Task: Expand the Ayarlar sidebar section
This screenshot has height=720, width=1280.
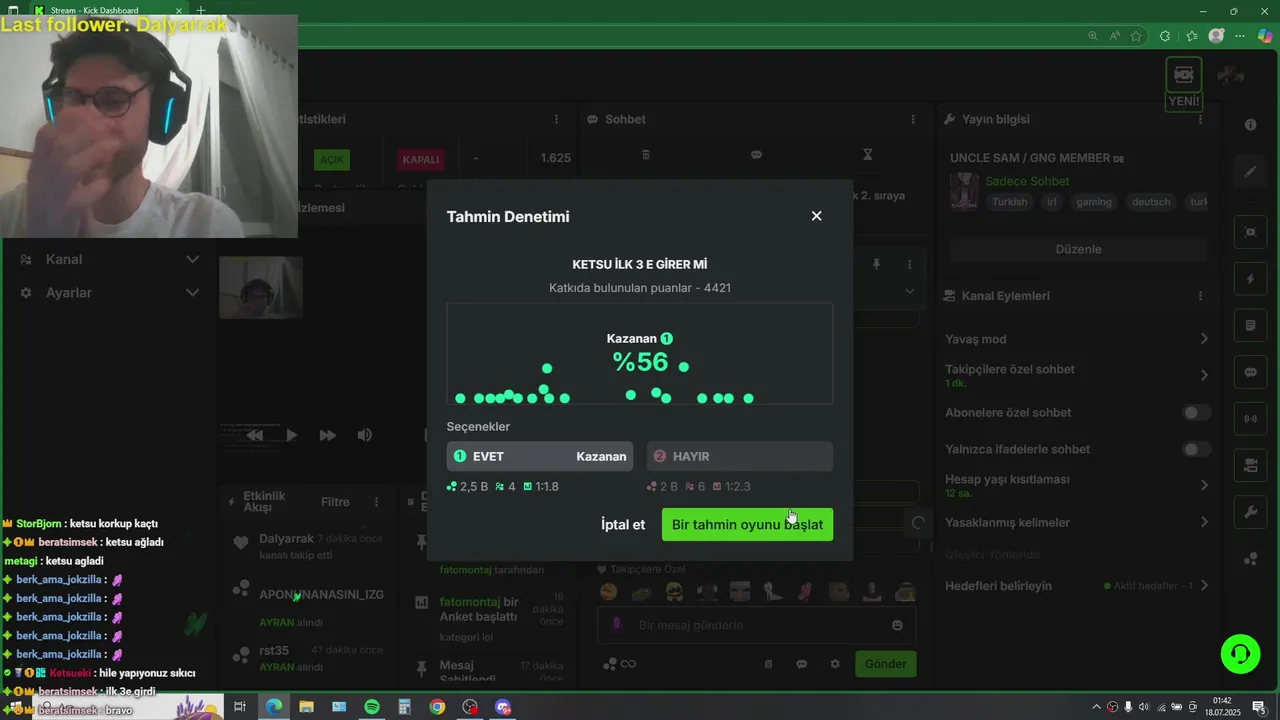Action: click(110, 292)
